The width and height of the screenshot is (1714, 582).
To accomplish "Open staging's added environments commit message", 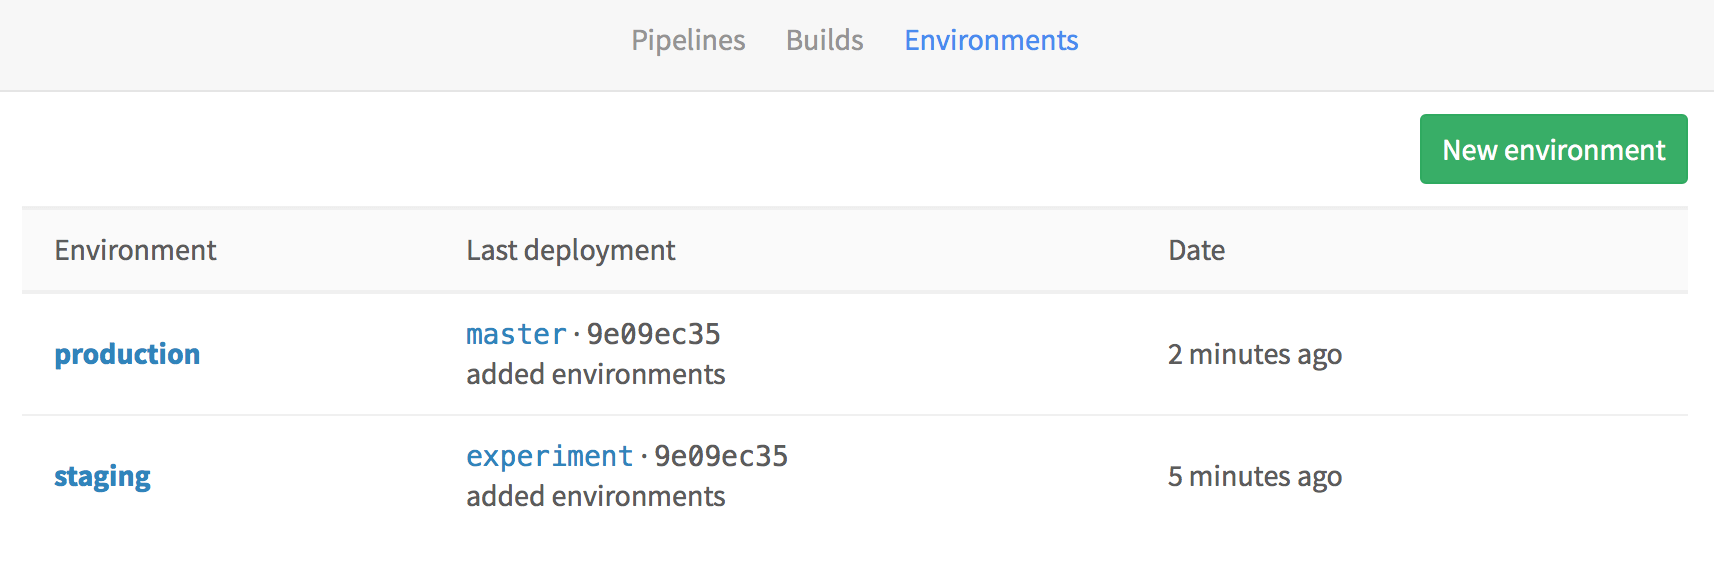I will 596,496.
